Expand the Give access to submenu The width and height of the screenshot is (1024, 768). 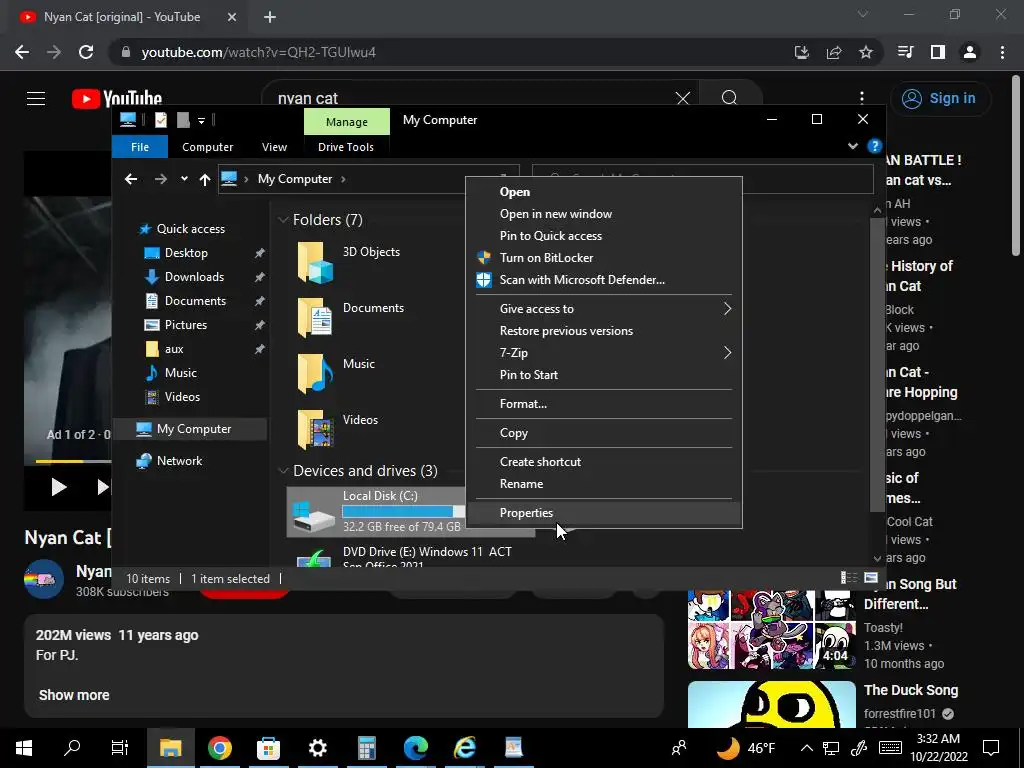coord(727,309)
